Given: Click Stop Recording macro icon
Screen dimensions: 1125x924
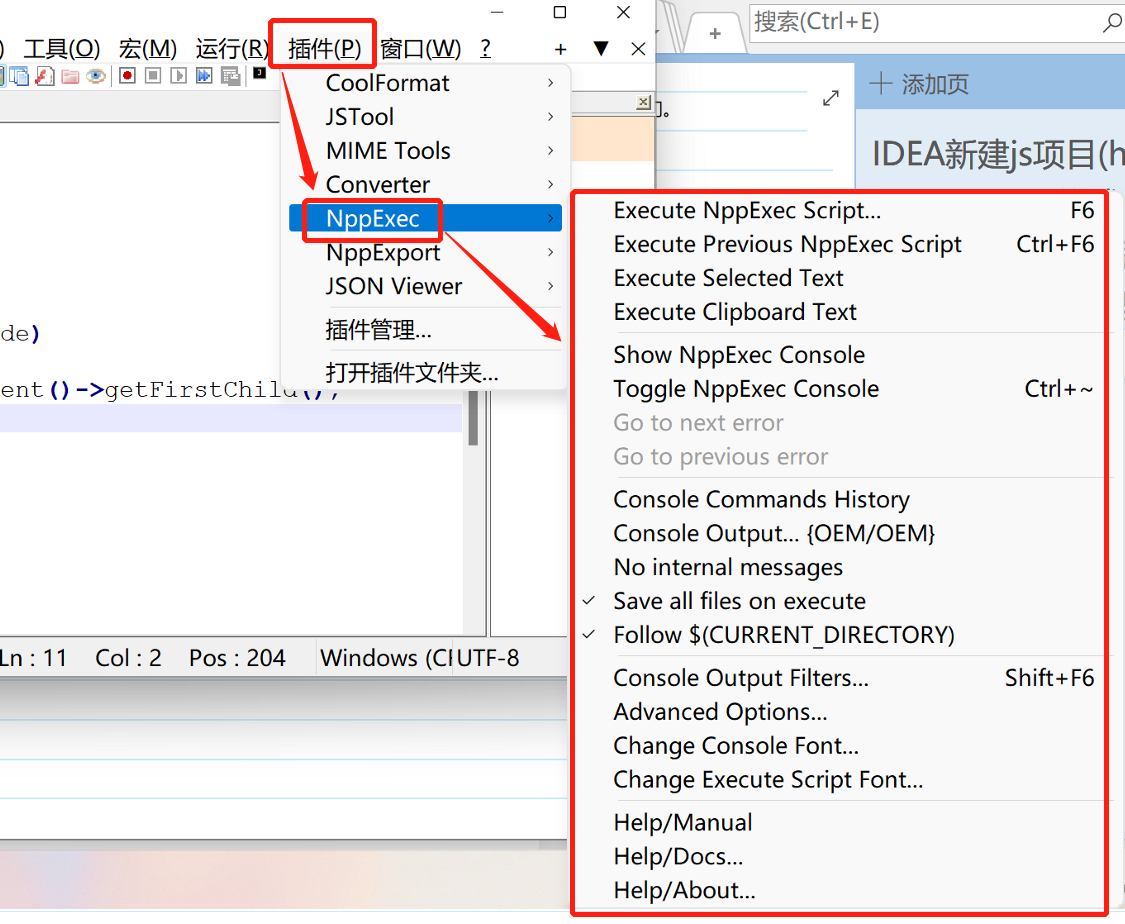Looking at the screenshot, I should coord(153,75).
